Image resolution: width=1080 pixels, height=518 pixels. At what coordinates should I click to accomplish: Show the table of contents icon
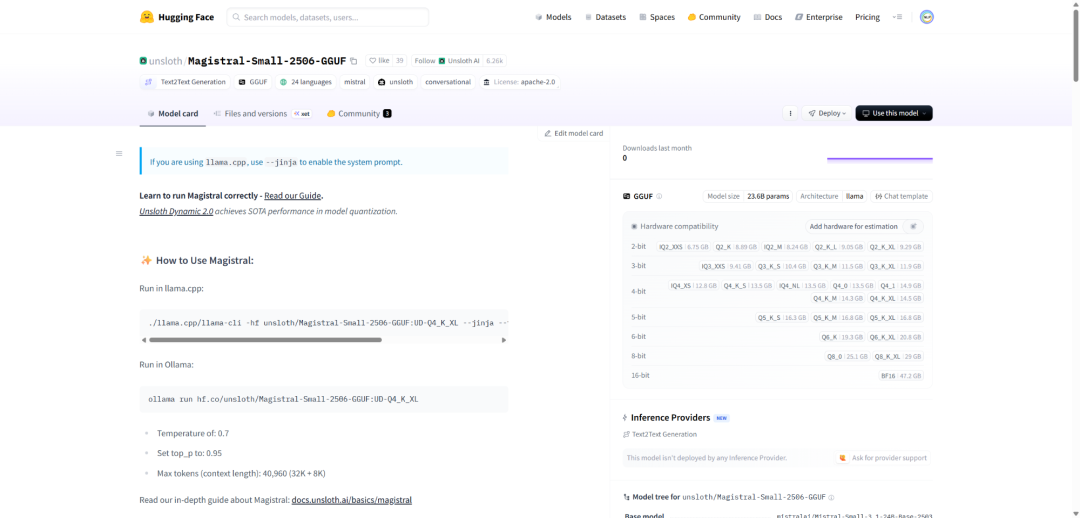click(119, 154)
